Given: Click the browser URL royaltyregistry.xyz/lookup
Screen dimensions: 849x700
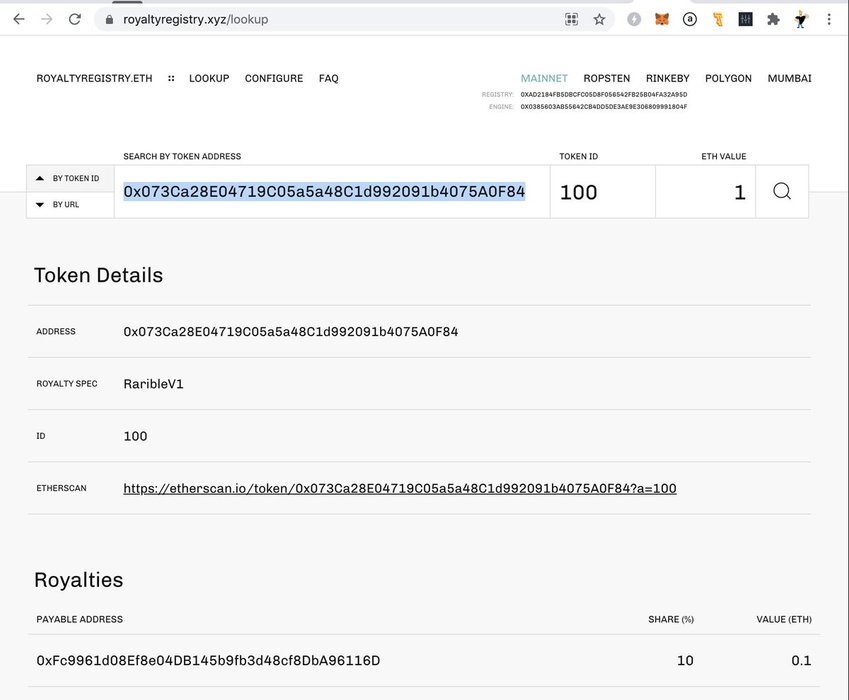Looking at the screenshot, I should click(195, 19).
